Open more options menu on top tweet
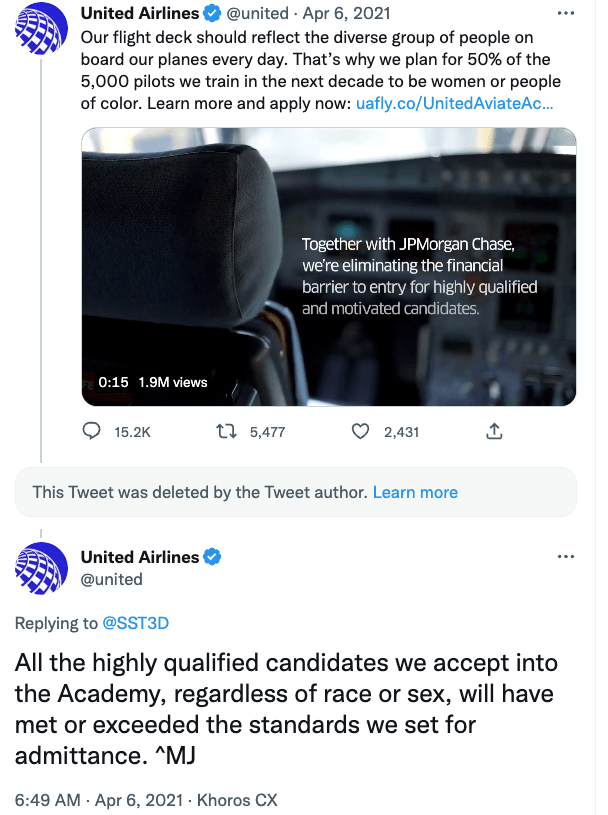 click(565, 14)
